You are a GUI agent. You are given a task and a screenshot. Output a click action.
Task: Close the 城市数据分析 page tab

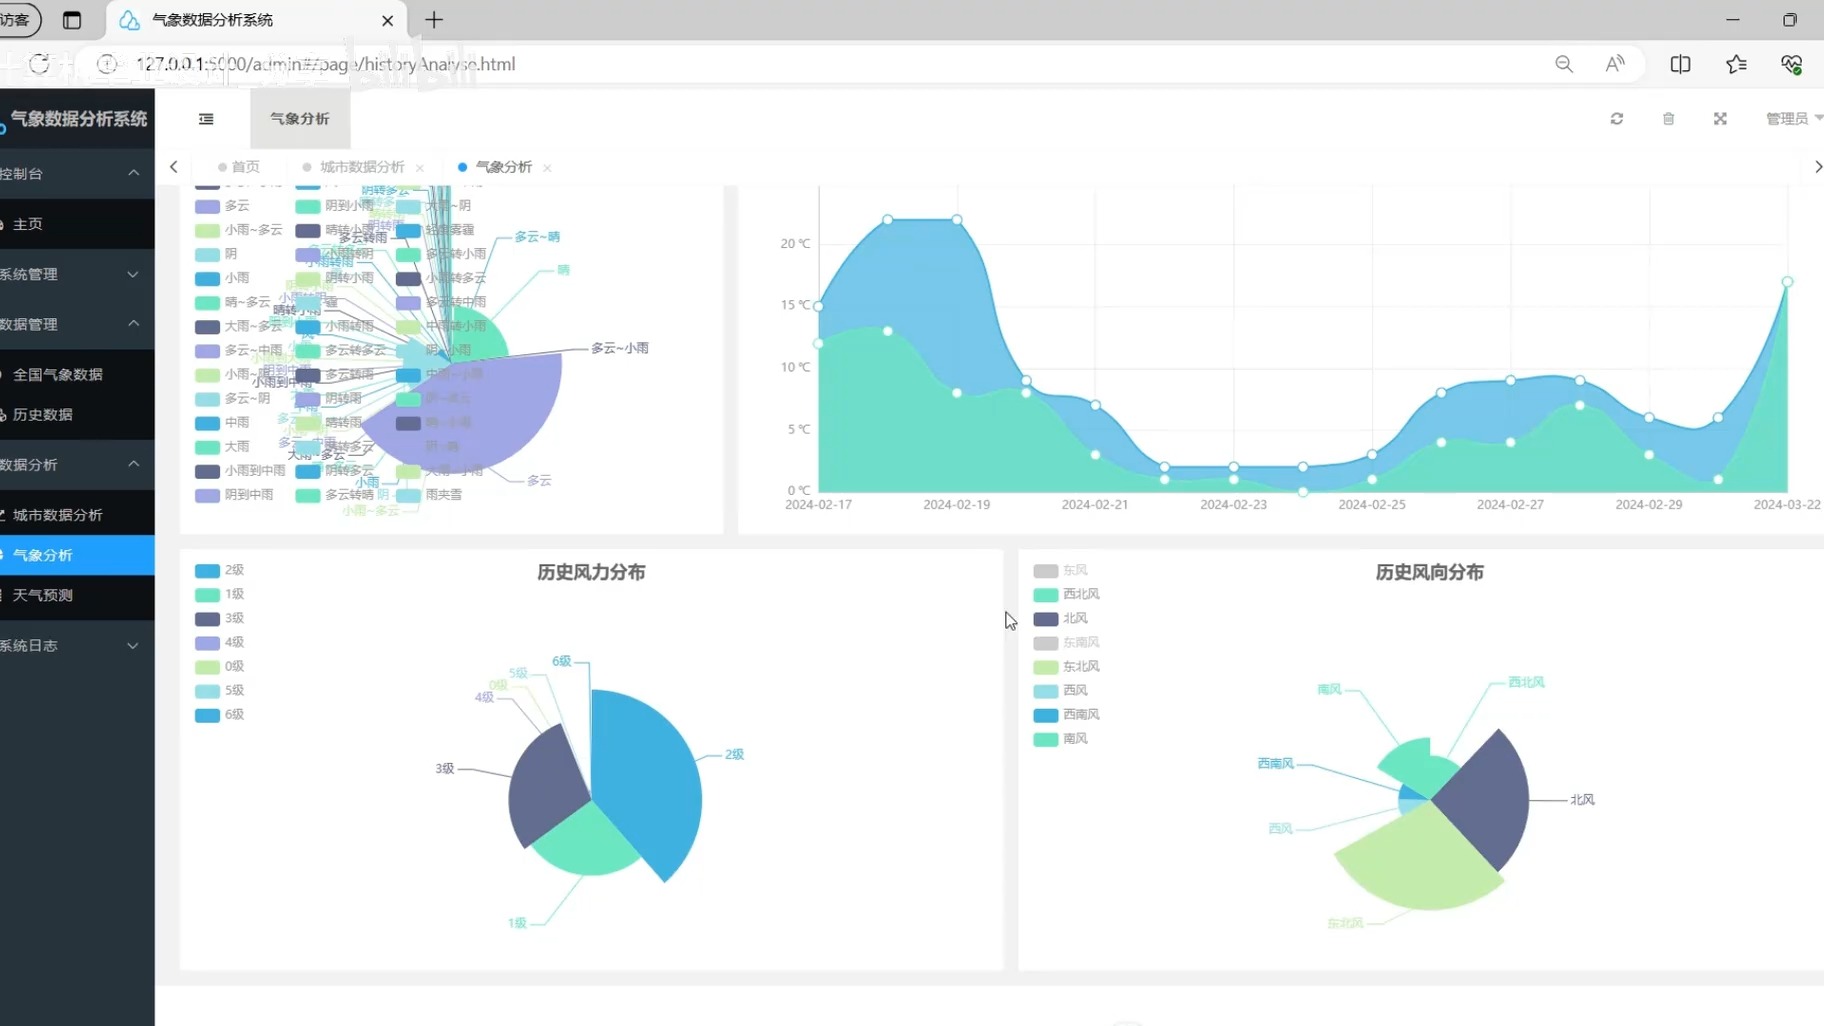(420, 168)
